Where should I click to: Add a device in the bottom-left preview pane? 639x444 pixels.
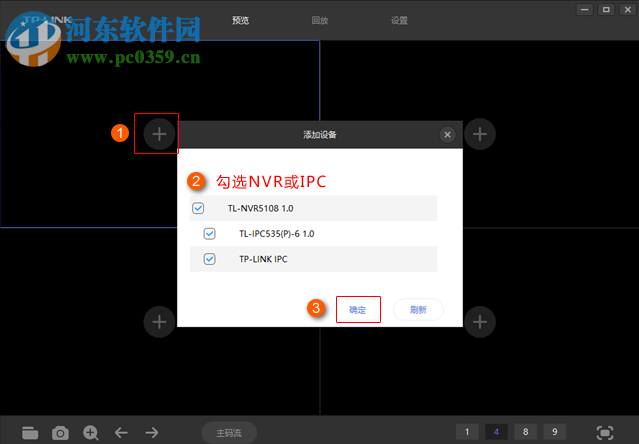pos(159,322)
